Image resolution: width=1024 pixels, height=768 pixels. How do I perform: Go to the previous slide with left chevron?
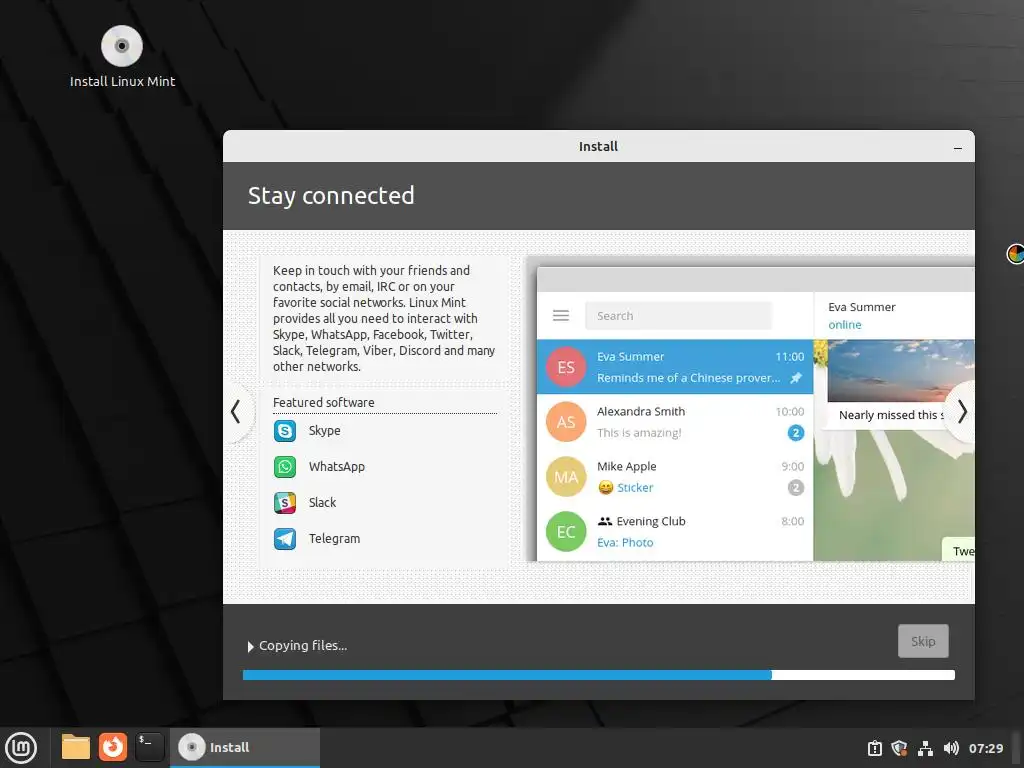[236, 412]
